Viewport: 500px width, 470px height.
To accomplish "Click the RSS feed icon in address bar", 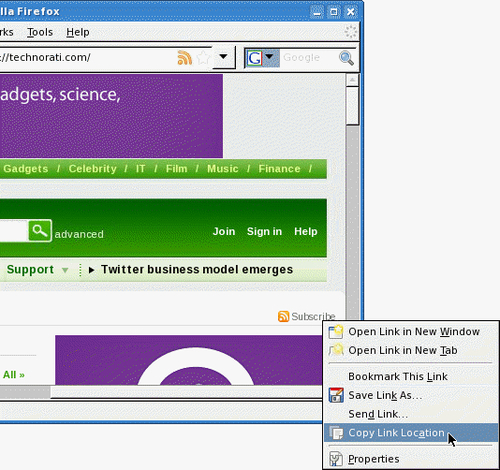I will (185, 58).
